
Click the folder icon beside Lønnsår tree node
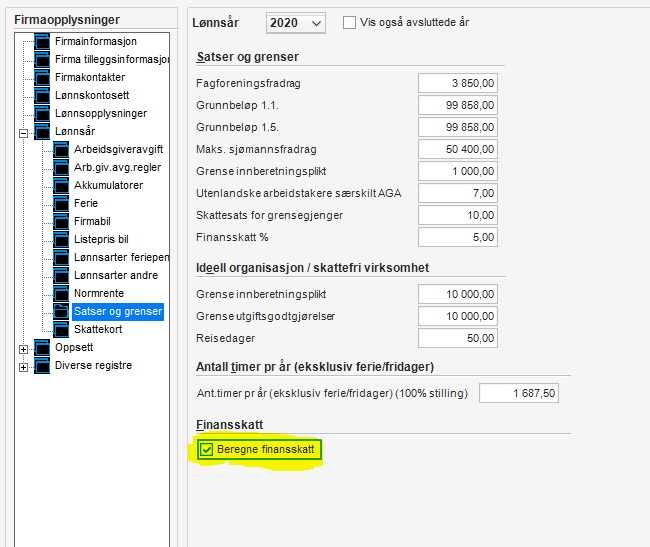[x=42, y=131]
